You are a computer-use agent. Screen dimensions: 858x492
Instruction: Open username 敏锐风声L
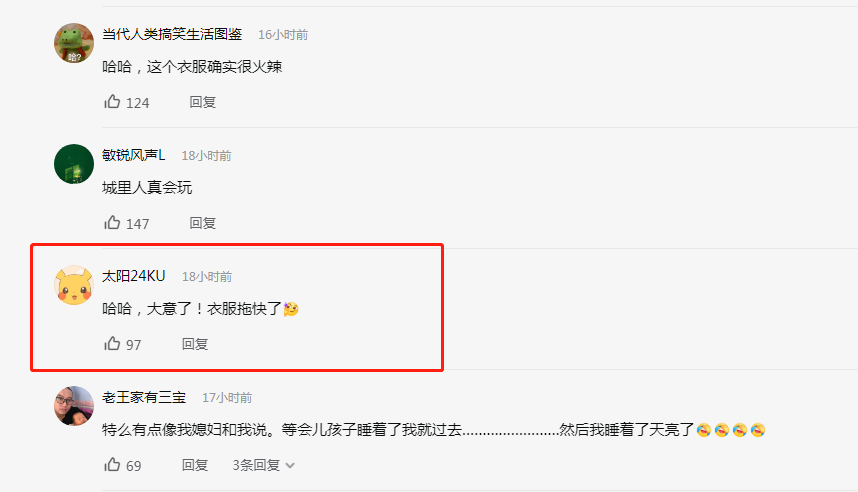point(134,155)
